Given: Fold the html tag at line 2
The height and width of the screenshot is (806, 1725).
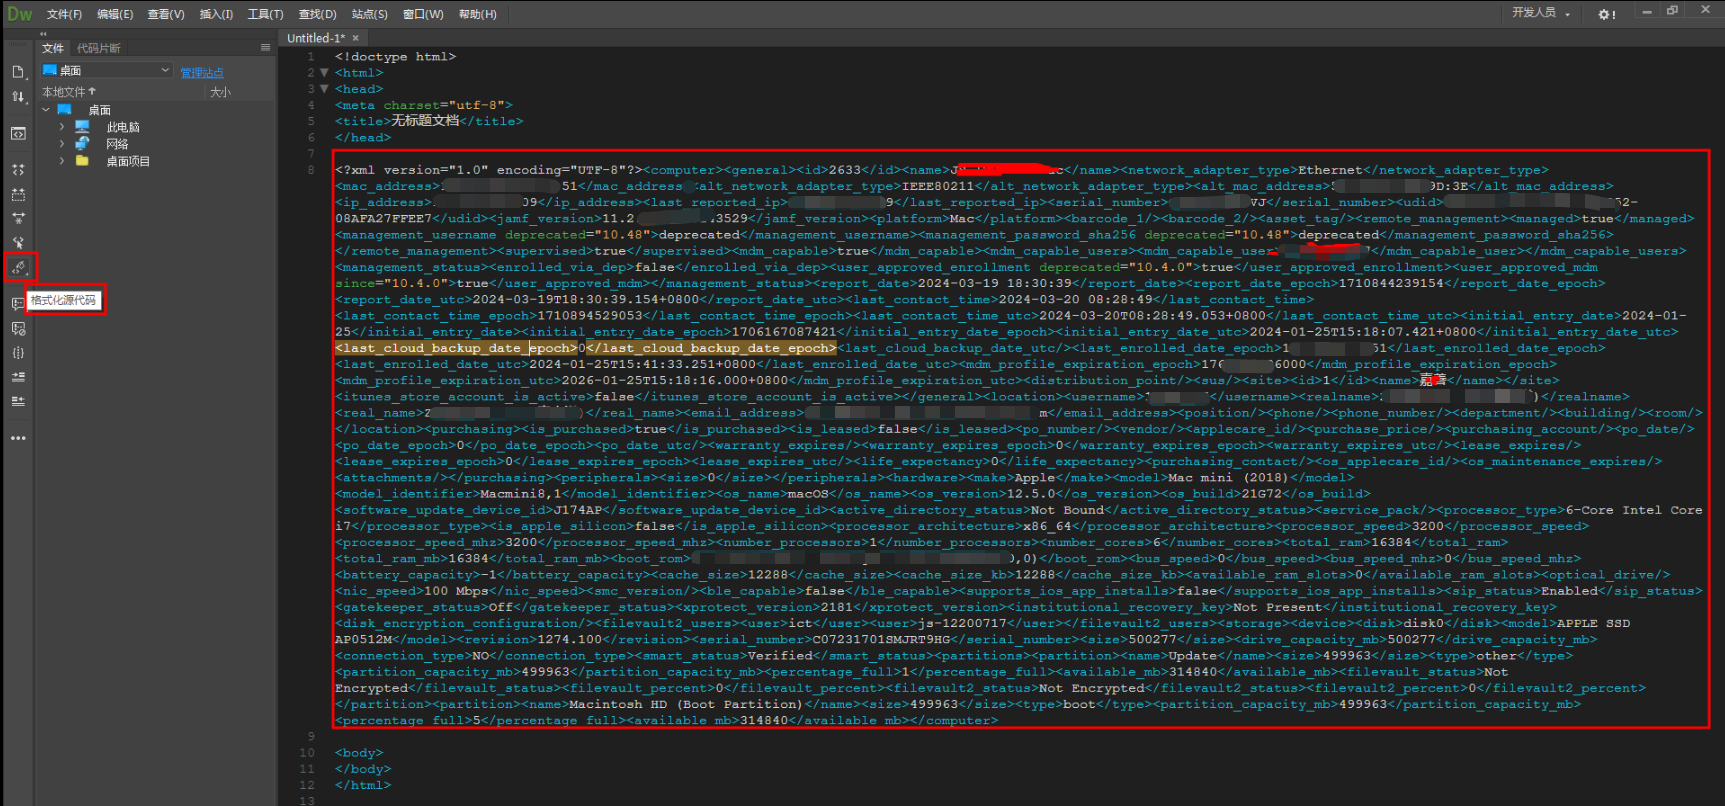Looking at the screenshot, I should tap(324, 73).
